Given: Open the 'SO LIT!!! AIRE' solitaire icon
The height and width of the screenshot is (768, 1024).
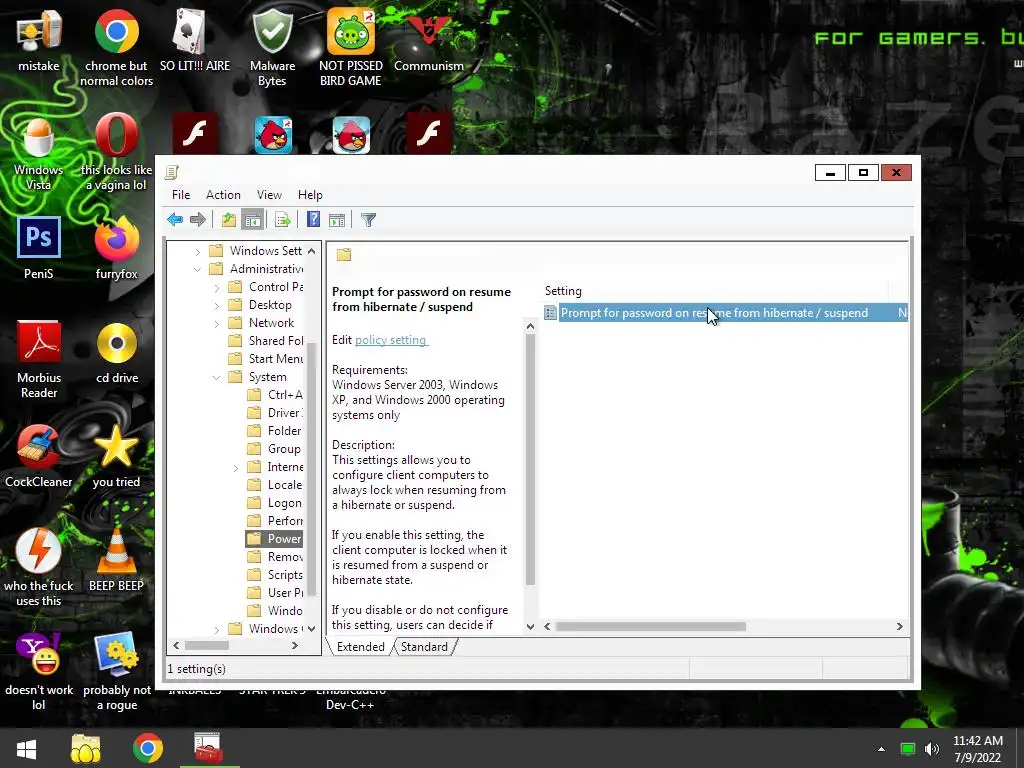Looking at the screenshot, I should point(195,40).
